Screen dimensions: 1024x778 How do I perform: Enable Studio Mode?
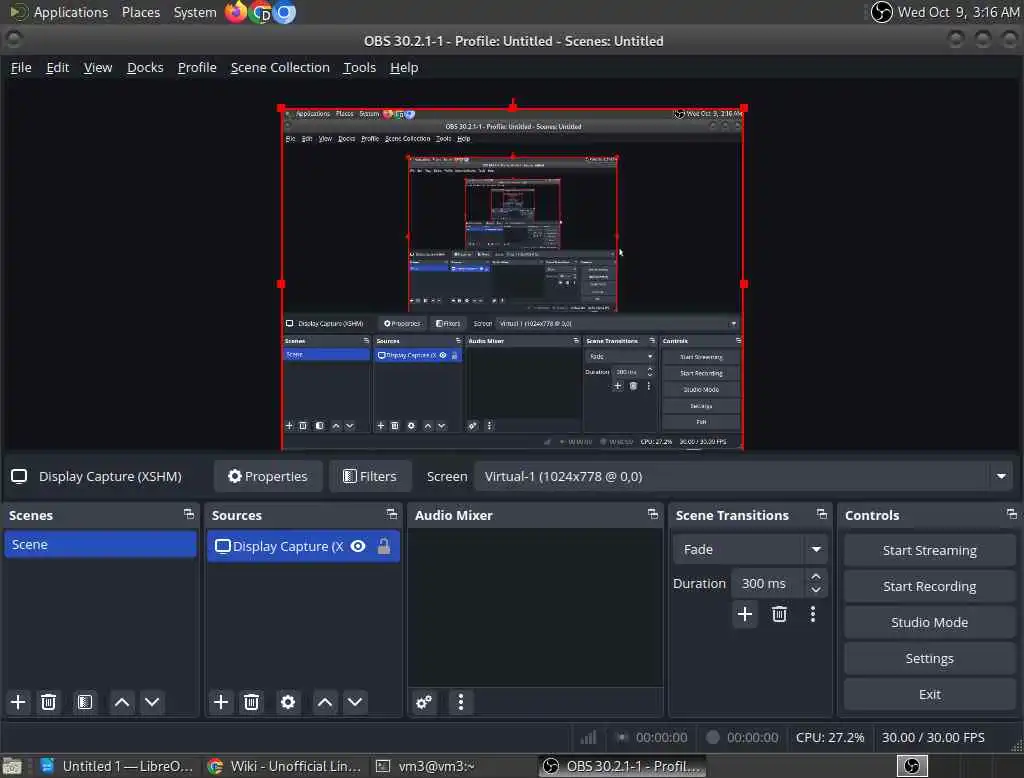coord(930,622)
